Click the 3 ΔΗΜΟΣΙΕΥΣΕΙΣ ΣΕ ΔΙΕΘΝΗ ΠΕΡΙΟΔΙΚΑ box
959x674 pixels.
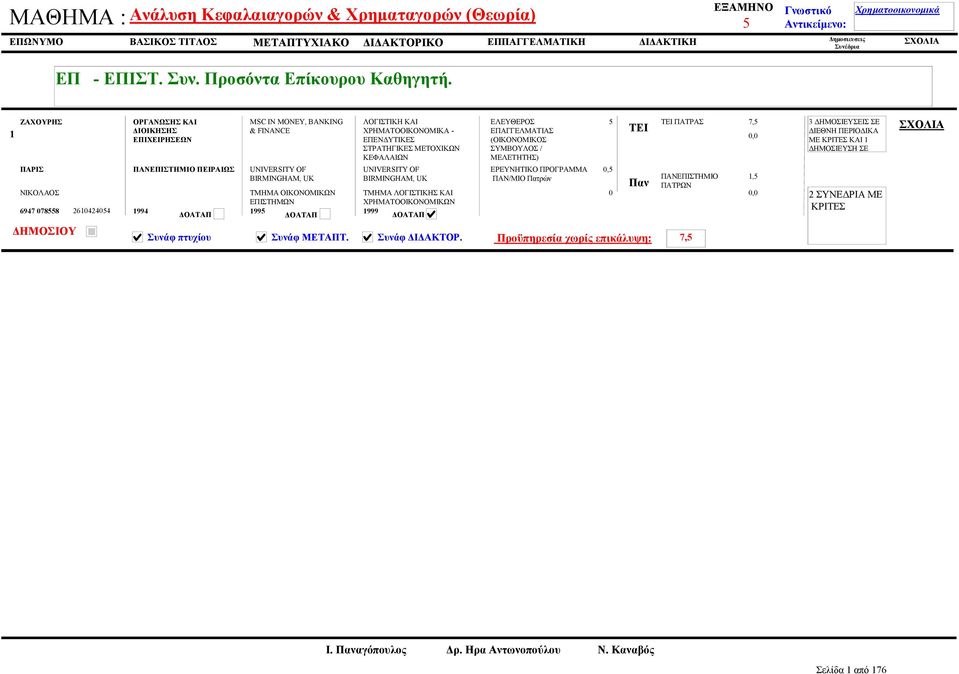tap(846, 135)
